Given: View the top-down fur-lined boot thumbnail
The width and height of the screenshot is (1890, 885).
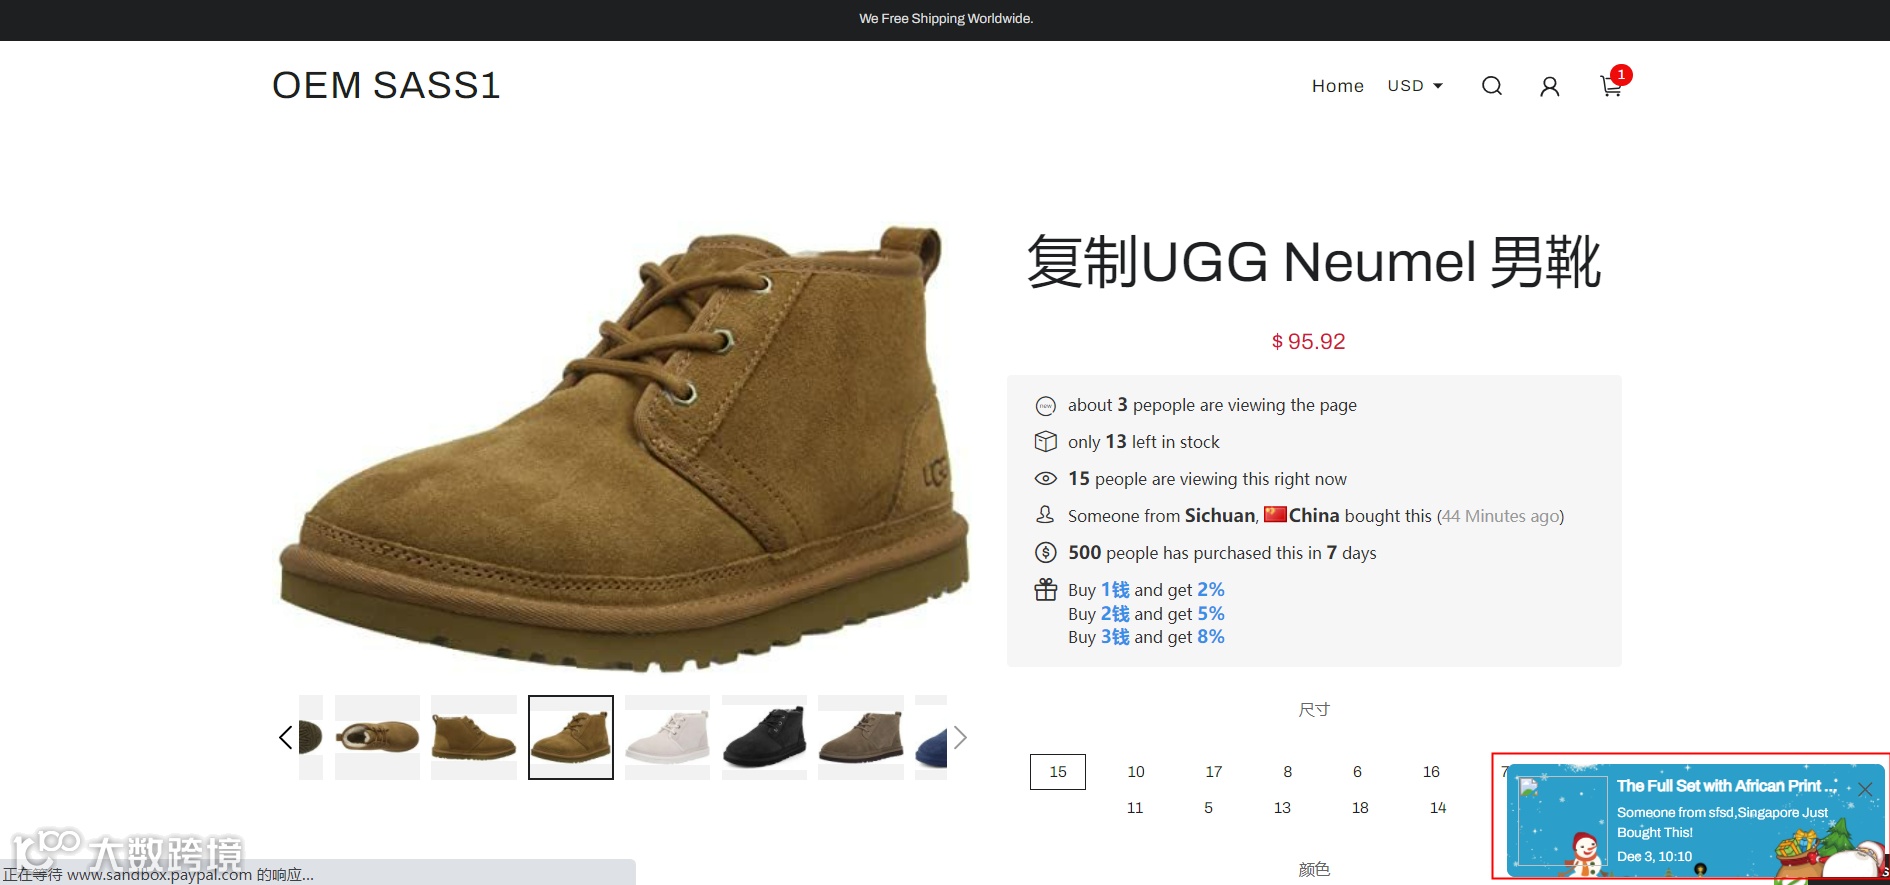Looking at the screenshot, I should click(377, 738).
